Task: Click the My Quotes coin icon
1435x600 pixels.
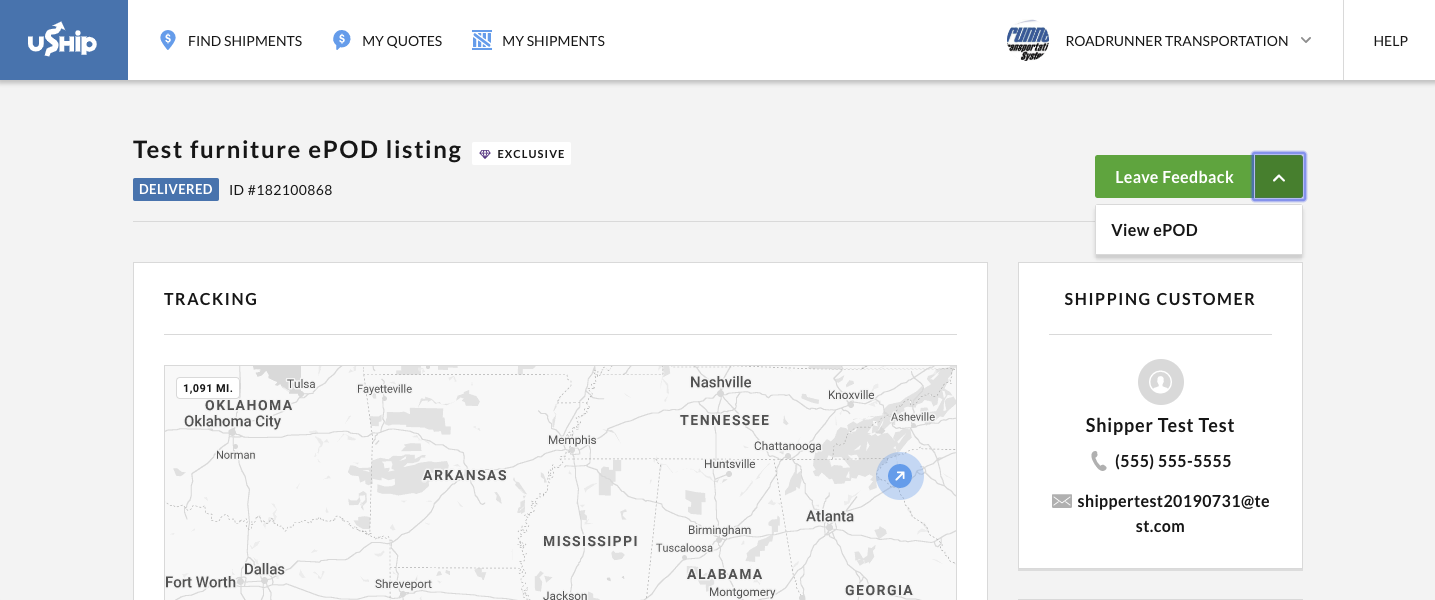Action: click(341, 39)
